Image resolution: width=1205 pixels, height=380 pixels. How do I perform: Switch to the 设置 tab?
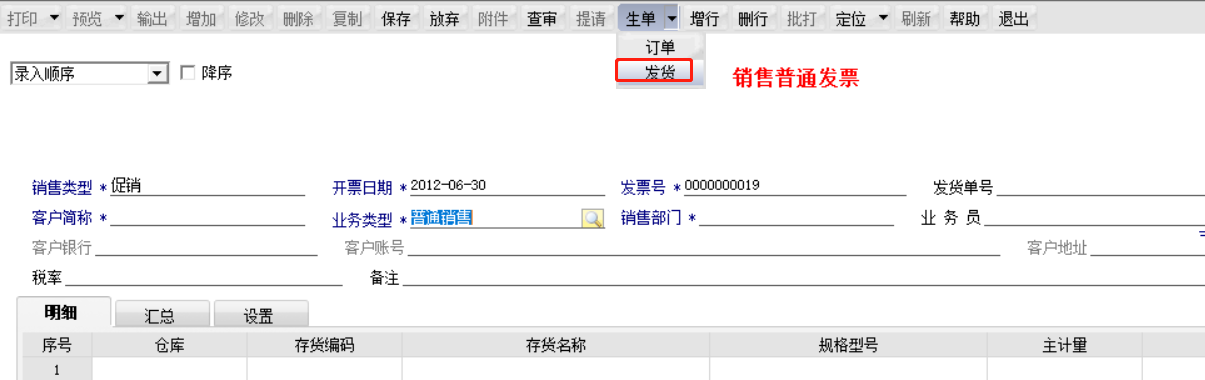pyautogui.click(x=260, y=315)
